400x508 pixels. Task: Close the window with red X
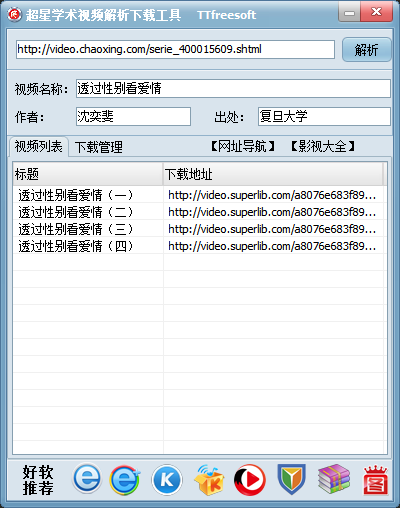tap(376, 13)
